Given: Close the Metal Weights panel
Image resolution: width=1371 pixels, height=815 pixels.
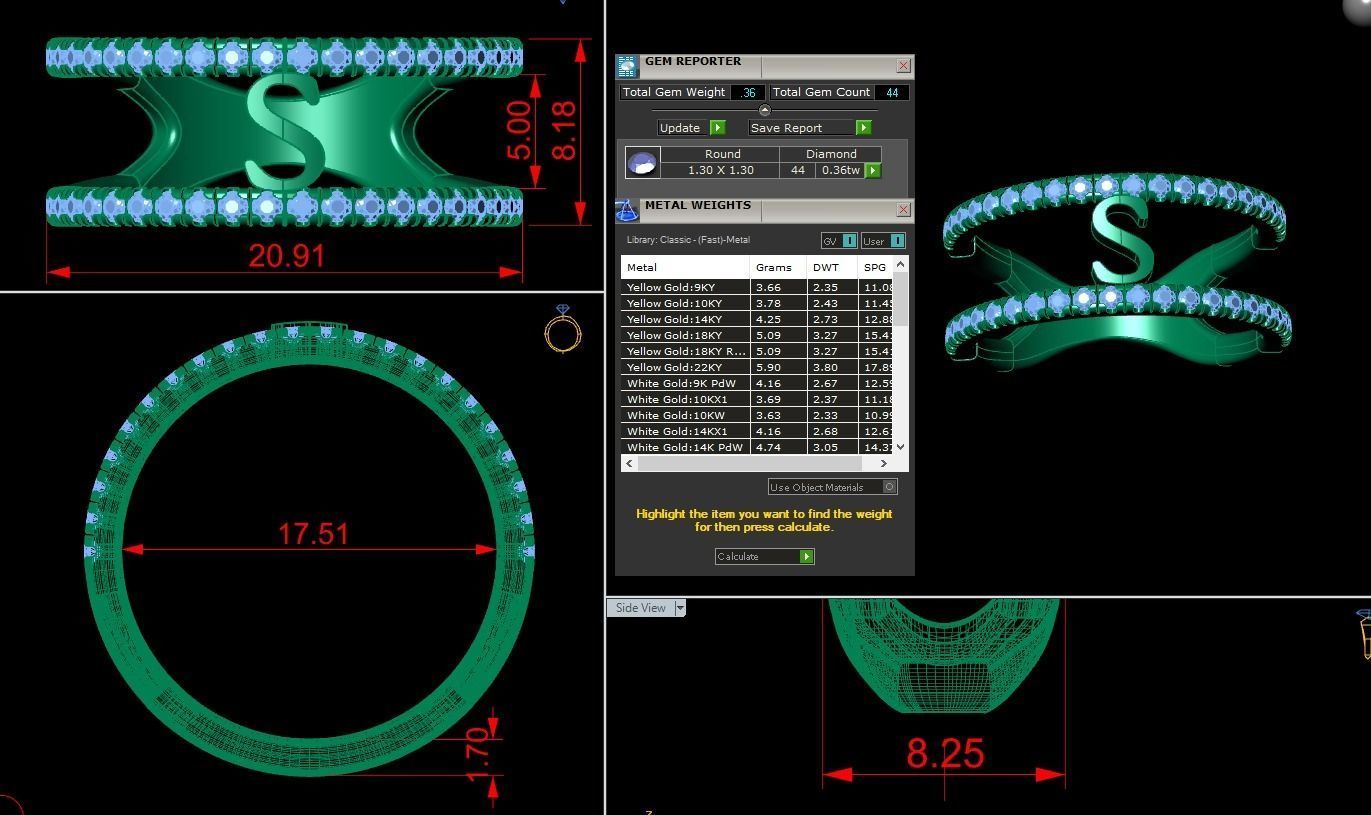Looking at the screenshot, I should (x=903, y=210).
